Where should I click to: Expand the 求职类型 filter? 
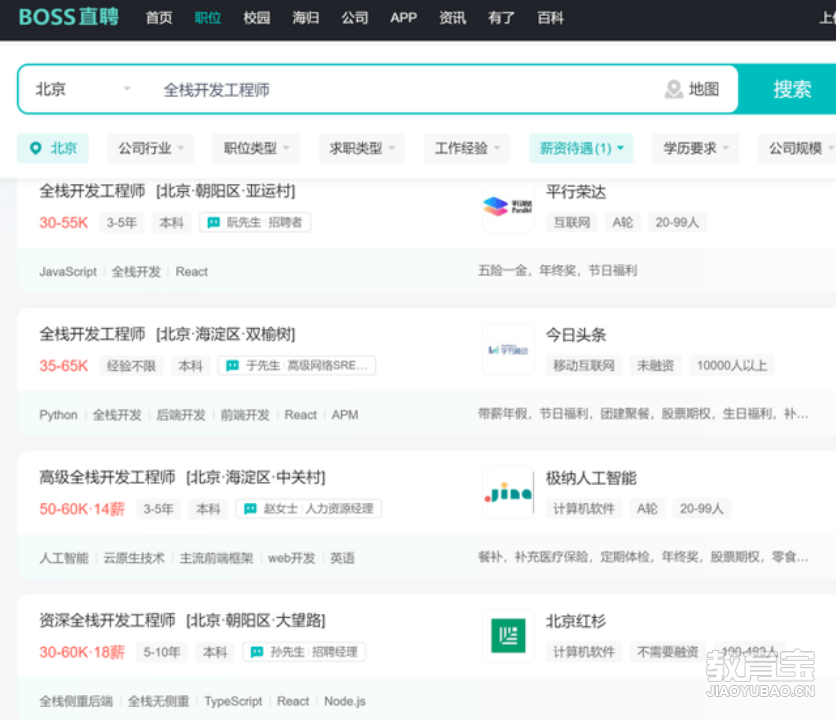coord(361,148)
